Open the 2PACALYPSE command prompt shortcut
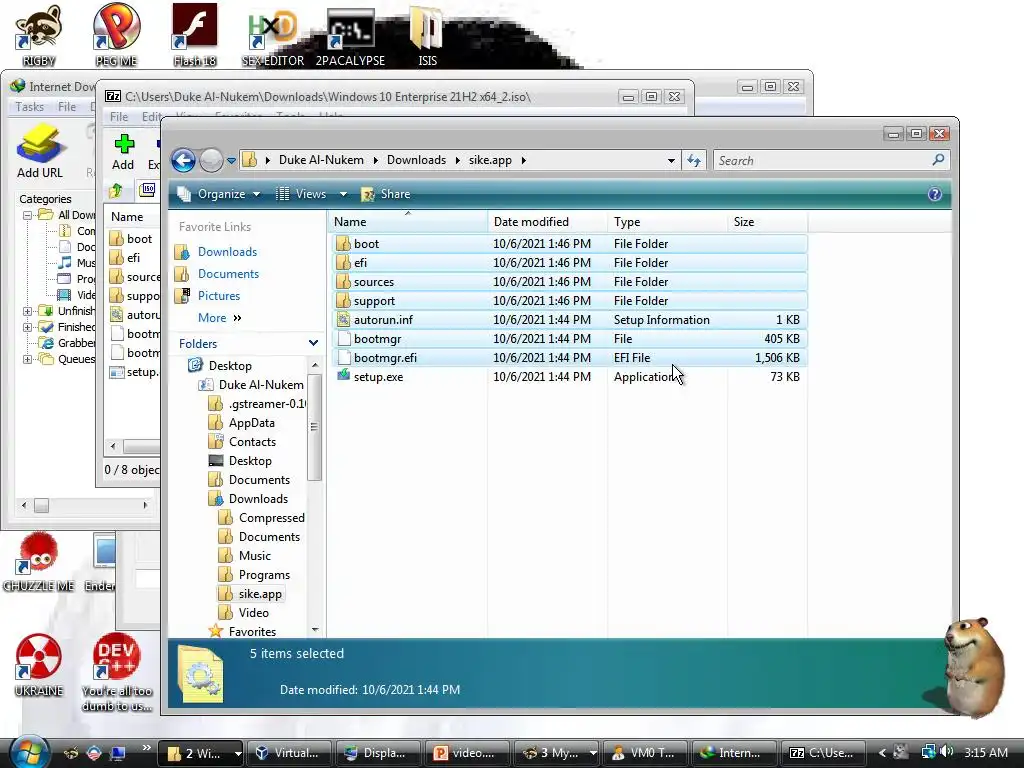Viewport: 1024px width, 768px height. pos(351,36)
